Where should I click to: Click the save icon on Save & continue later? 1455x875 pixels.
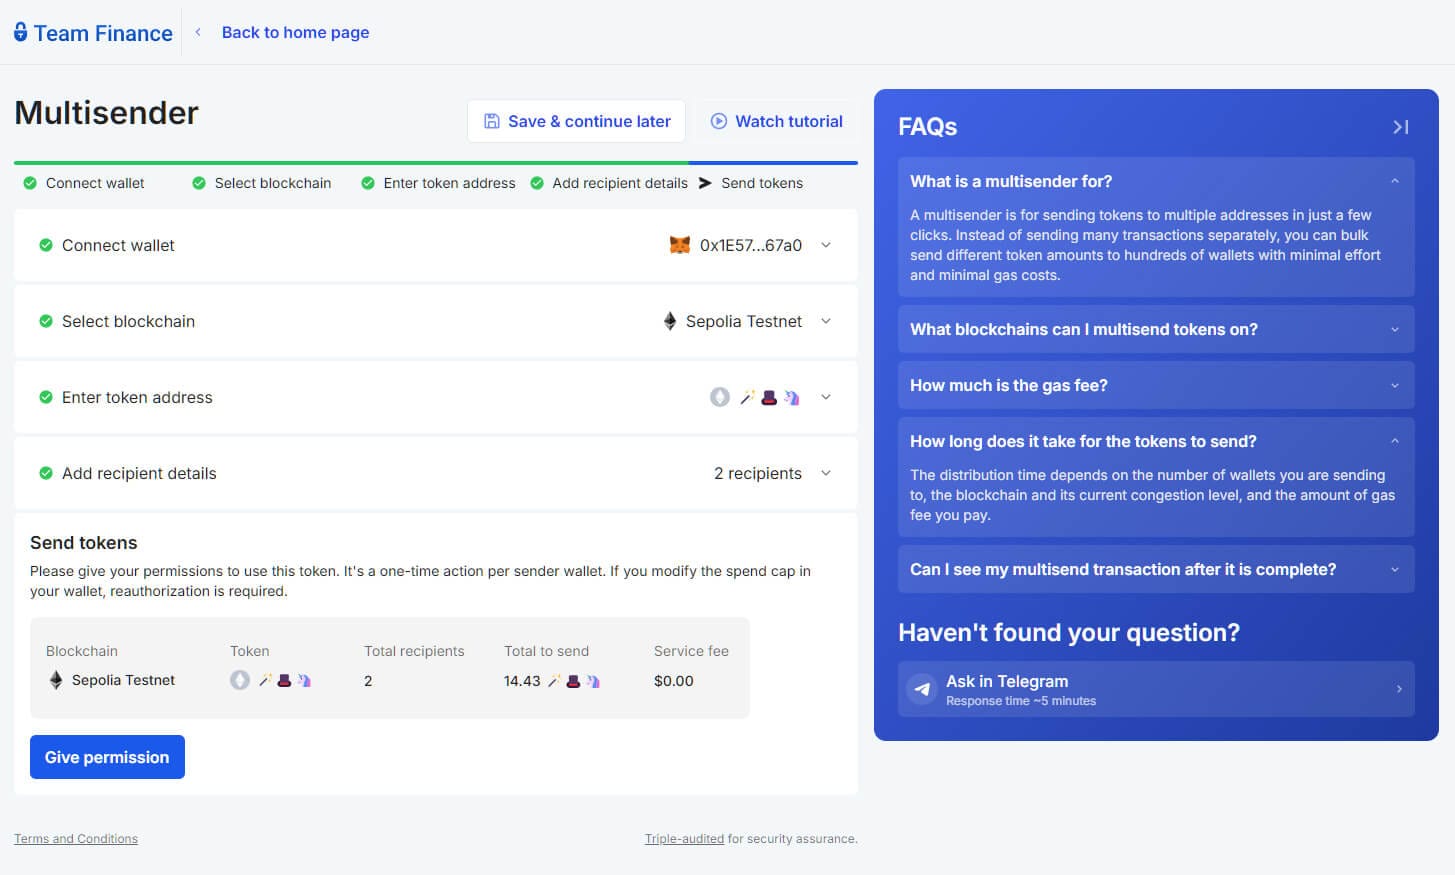491,120
